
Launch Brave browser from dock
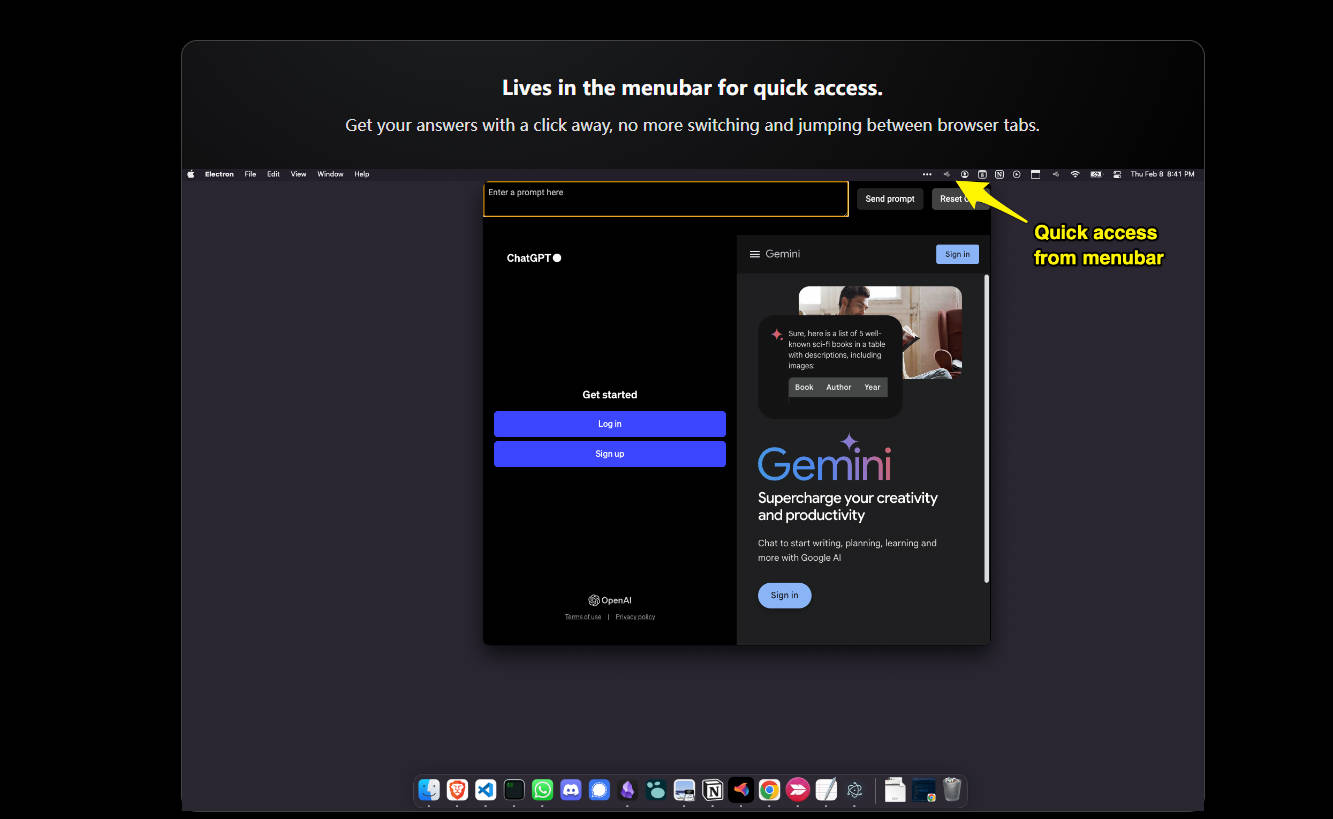pyautogui.click(x=457, y=790)
